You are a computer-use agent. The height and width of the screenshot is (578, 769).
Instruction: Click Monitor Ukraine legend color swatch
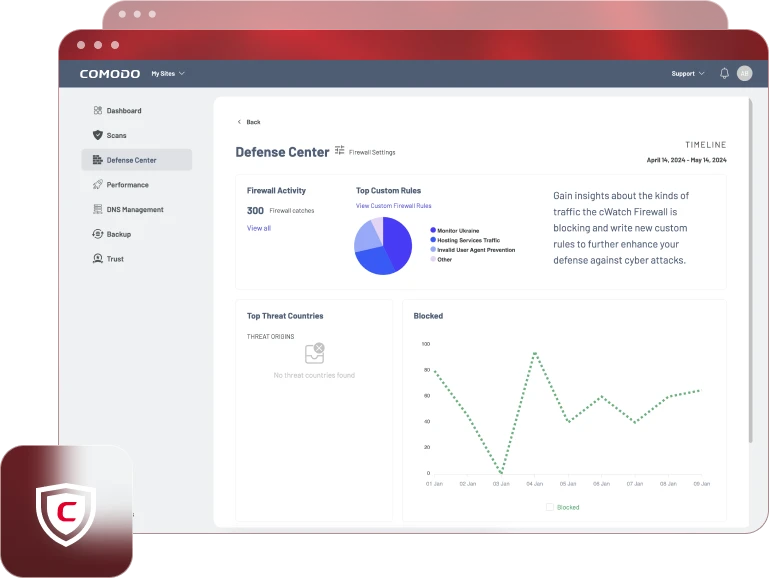pyautogui.click(x=433, y=230)
